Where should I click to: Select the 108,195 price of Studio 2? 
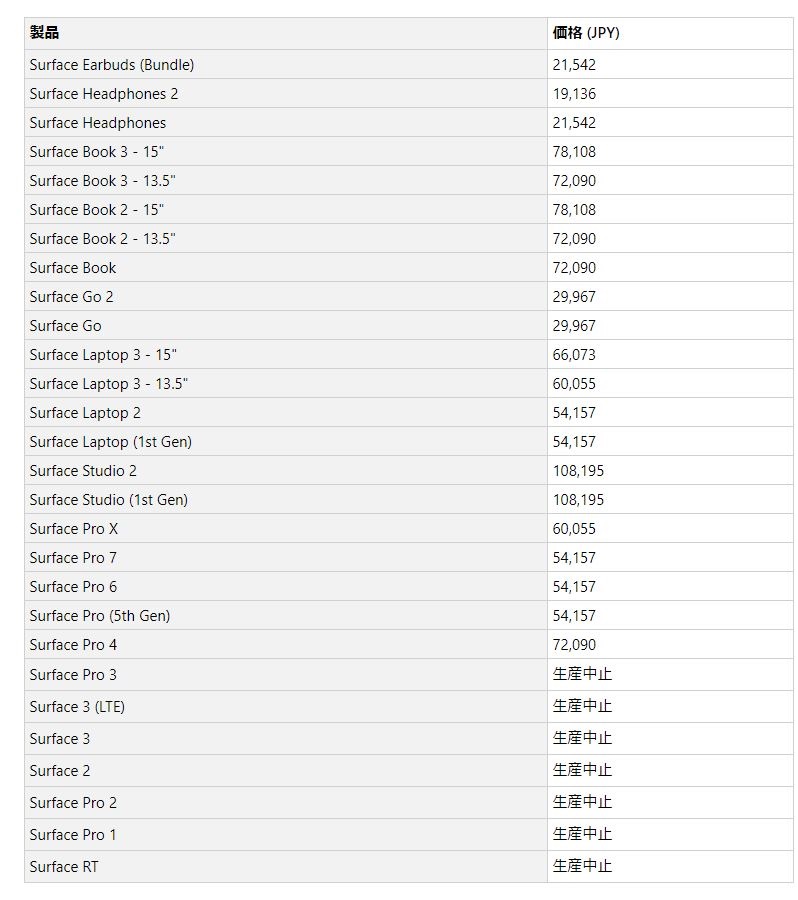coord(670,471)
